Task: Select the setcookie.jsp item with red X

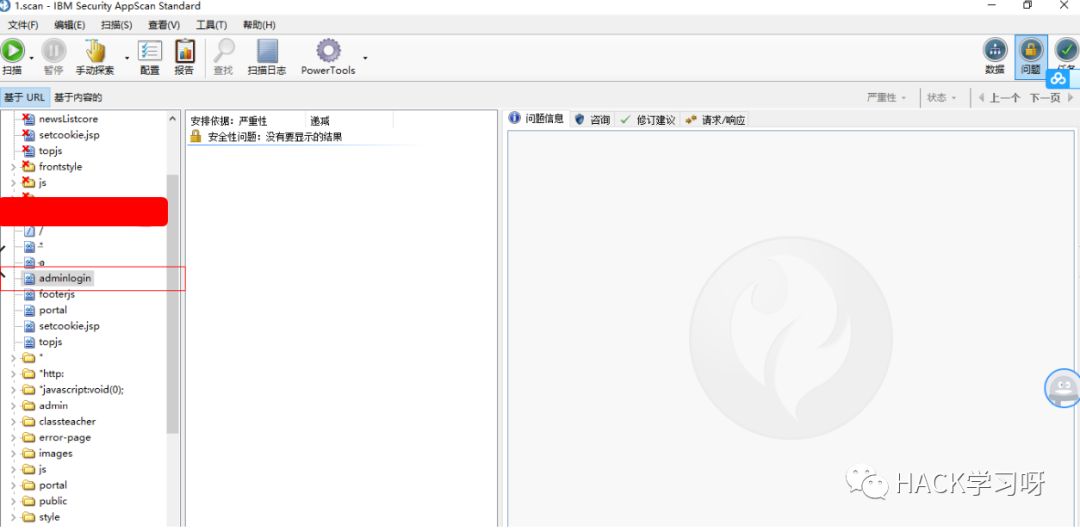Action: pyautogui.click(x=69, y=135)
